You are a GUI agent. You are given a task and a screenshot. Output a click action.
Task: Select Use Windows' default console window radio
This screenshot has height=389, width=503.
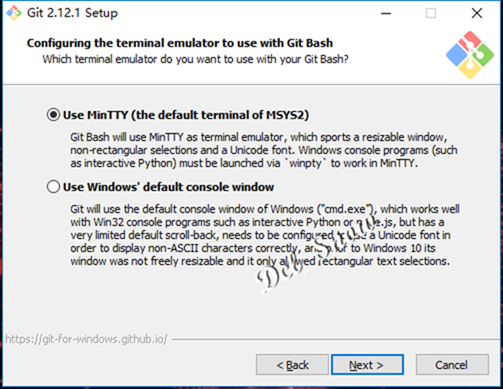[x=53, y=187]
